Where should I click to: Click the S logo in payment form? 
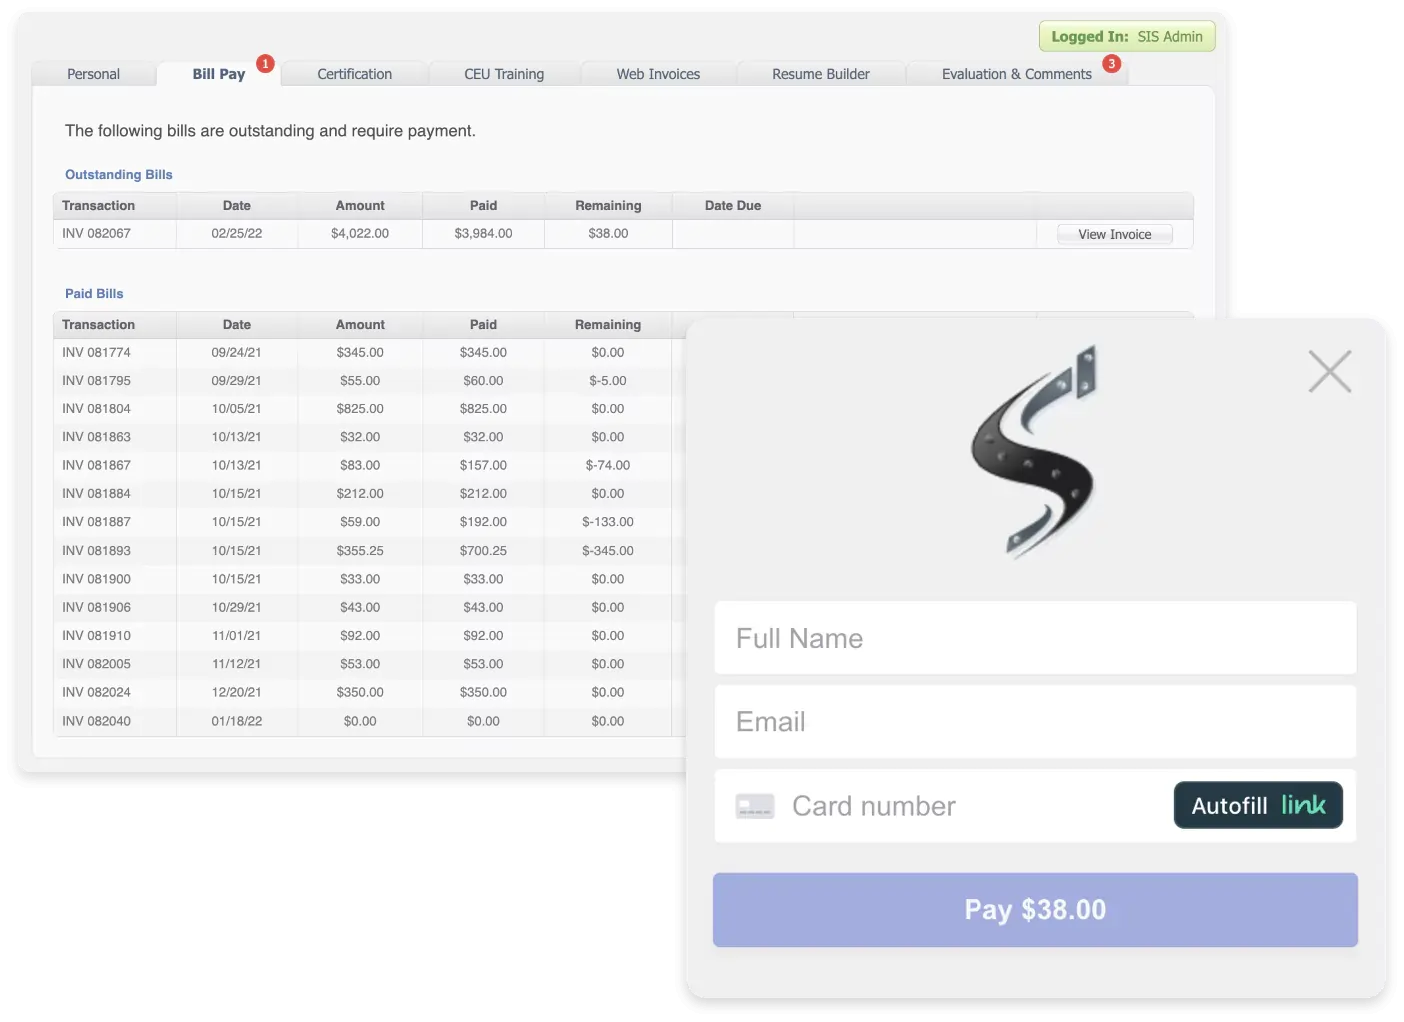click(x=1035, y=452)
